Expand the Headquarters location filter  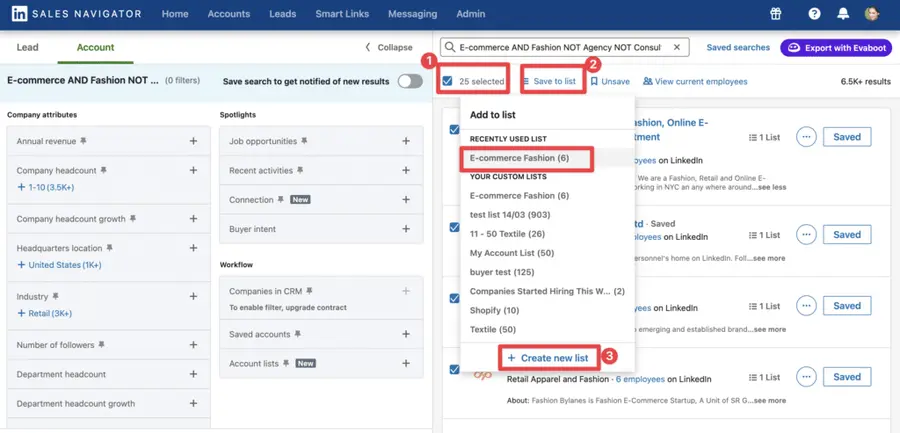coord(193,248)
